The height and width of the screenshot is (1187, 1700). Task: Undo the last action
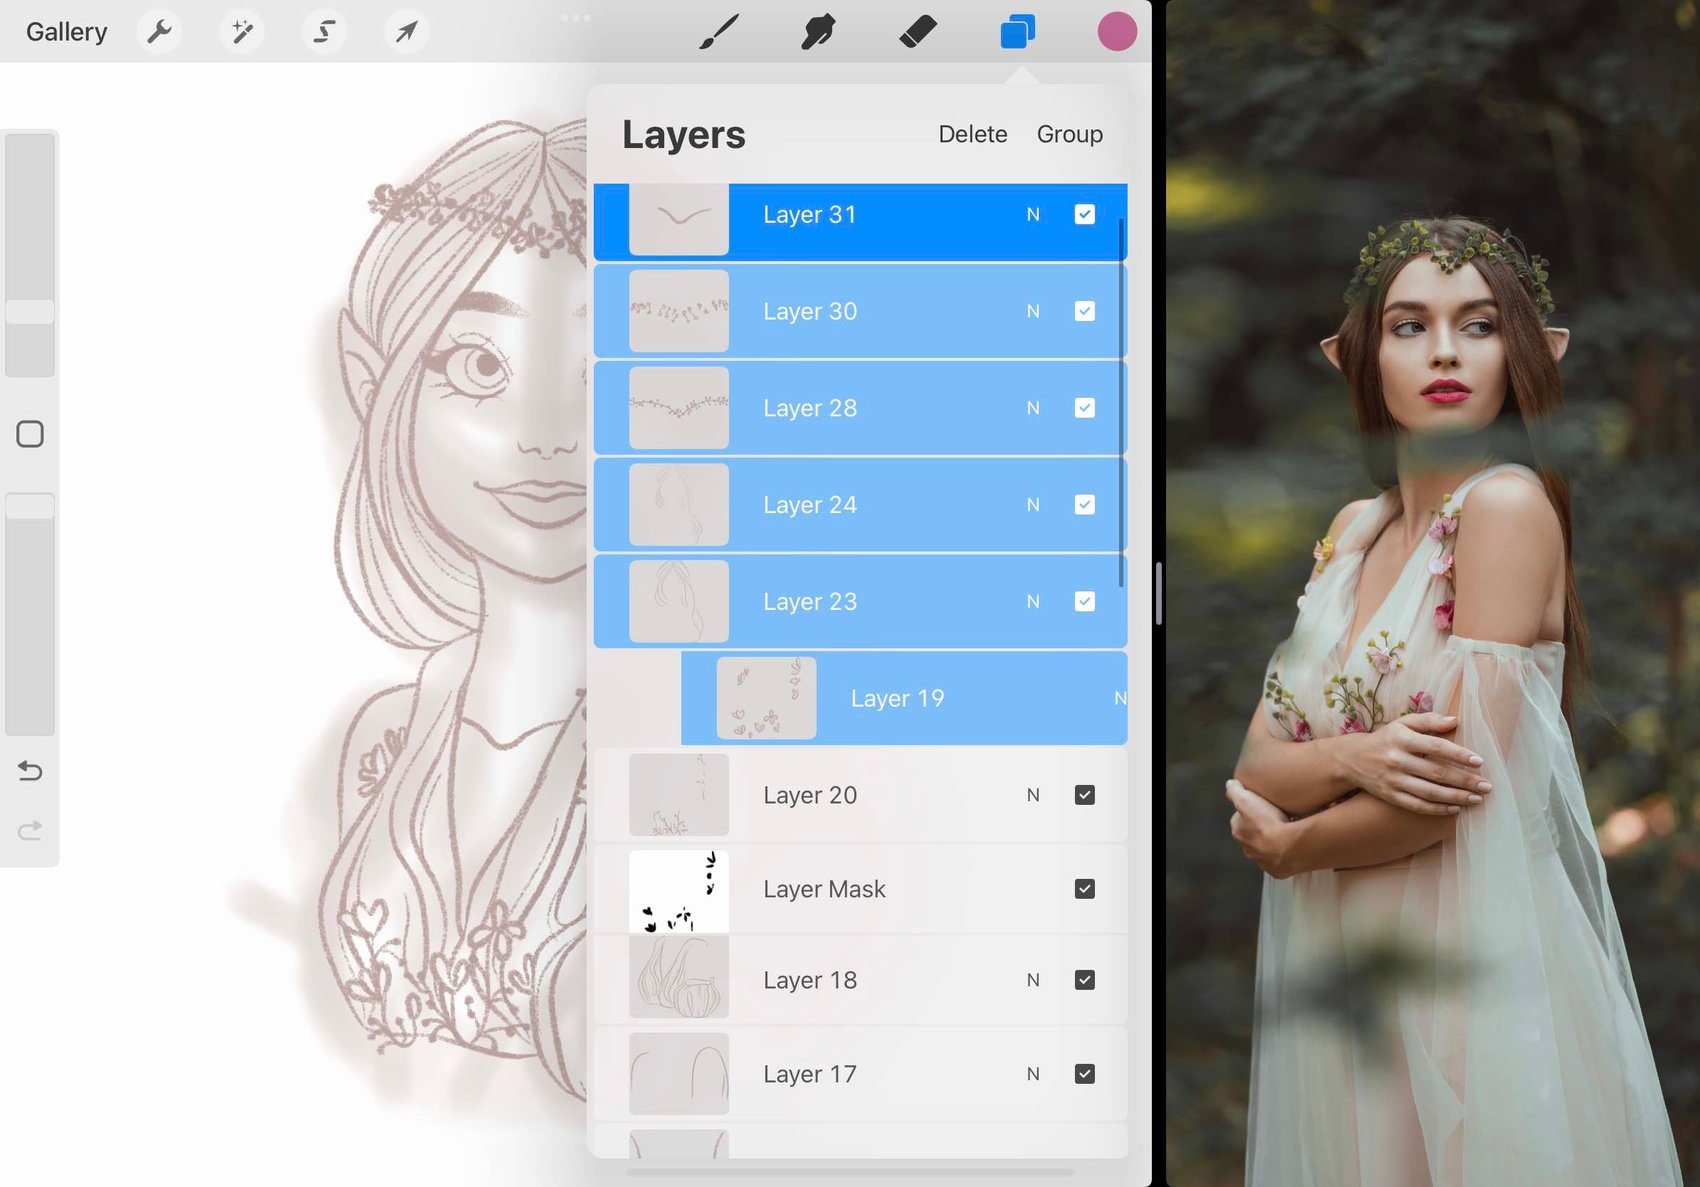(30, 771)
